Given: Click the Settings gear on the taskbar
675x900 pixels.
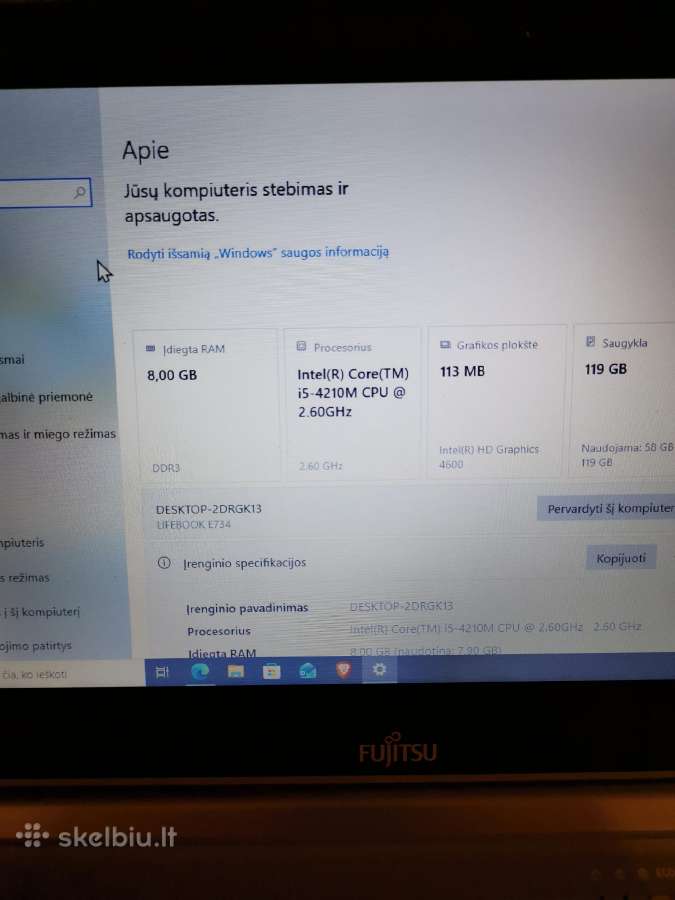Looking at the screenshot, I should click(379, 669).
